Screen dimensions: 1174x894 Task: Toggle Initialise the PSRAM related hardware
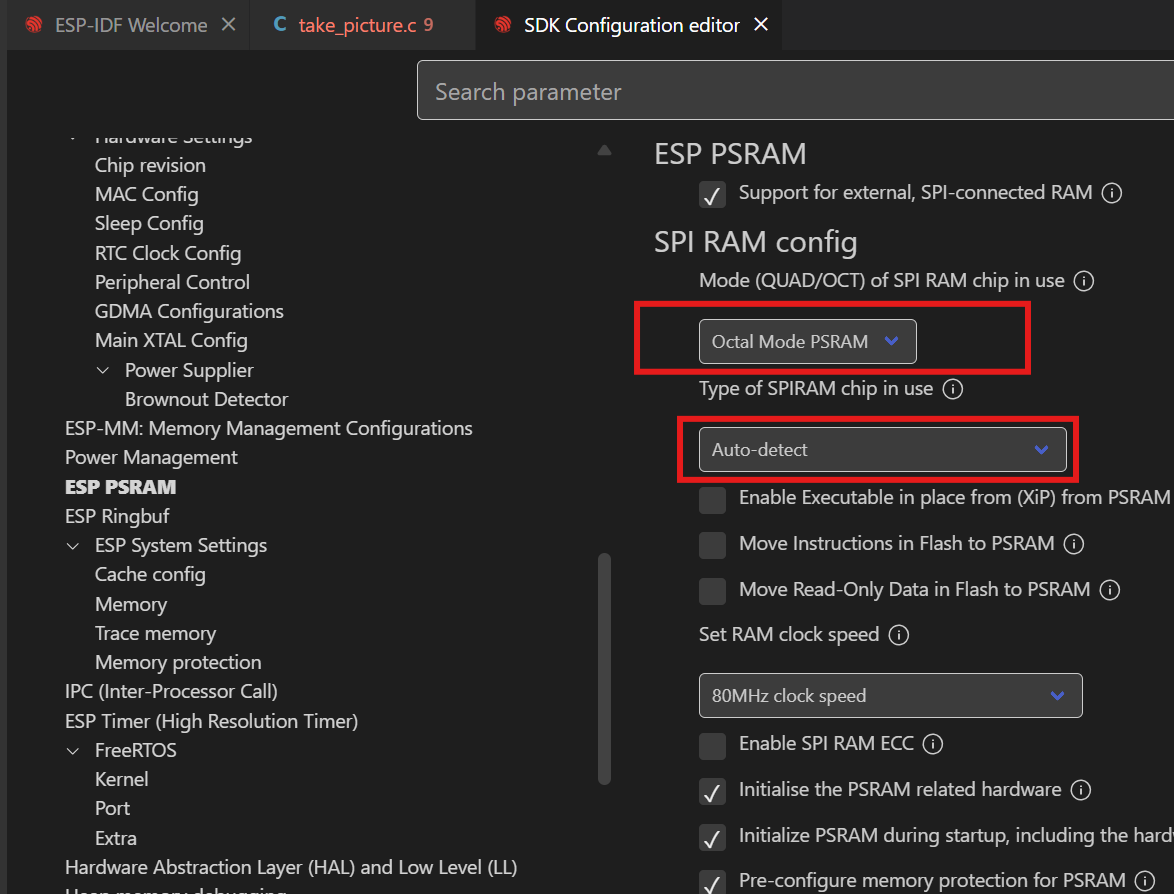[x=712, y=791]
